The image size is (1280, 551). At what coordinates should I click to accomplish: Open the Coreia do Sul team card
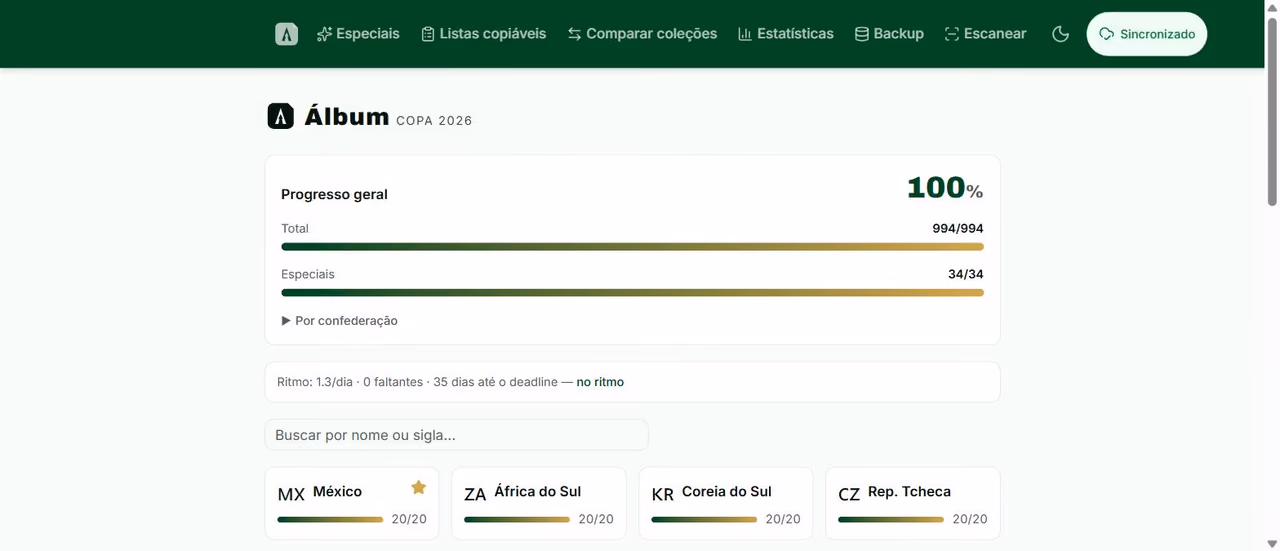[x=726, y=504]
